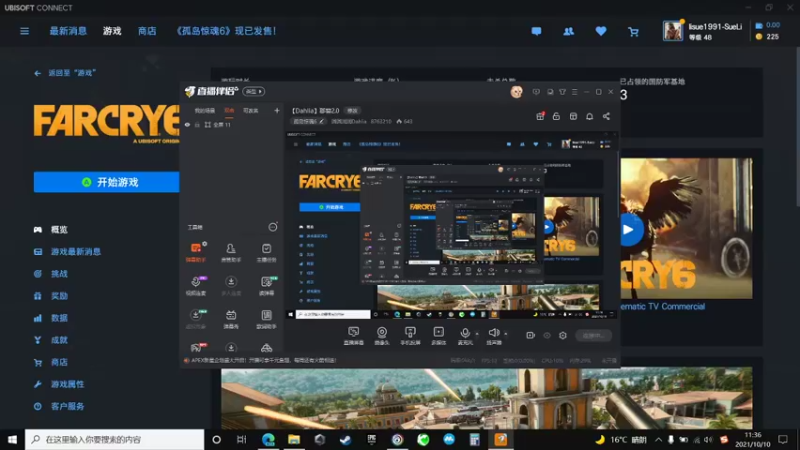Toggle lock on the 全屏 source
The width and height of the screenshot is (800, 450).
(x=197, y=124)
